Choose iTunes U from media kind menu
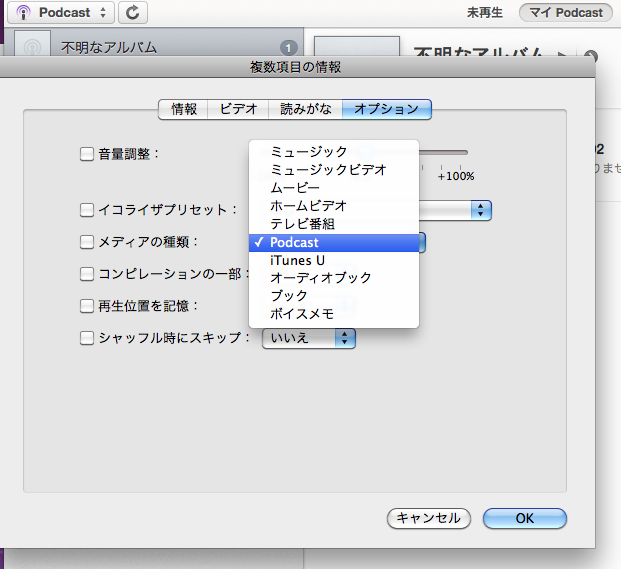 334,261
